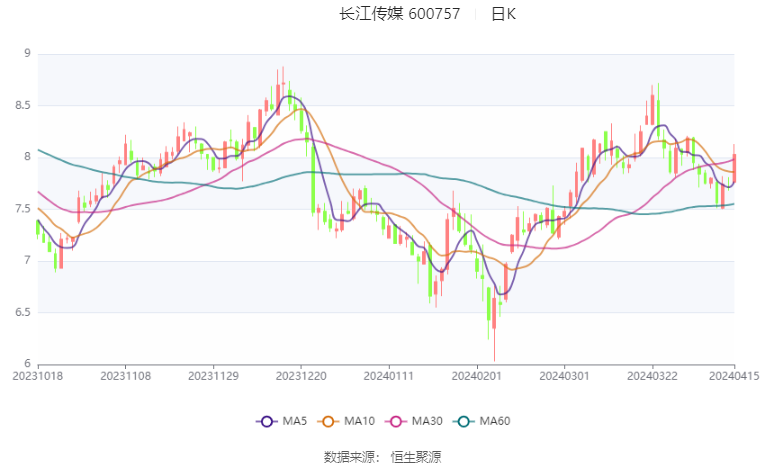Click the 20240415 date axis label
This screenshot has width=765, height=465.
pyautogui.click(x=736, y=376)
